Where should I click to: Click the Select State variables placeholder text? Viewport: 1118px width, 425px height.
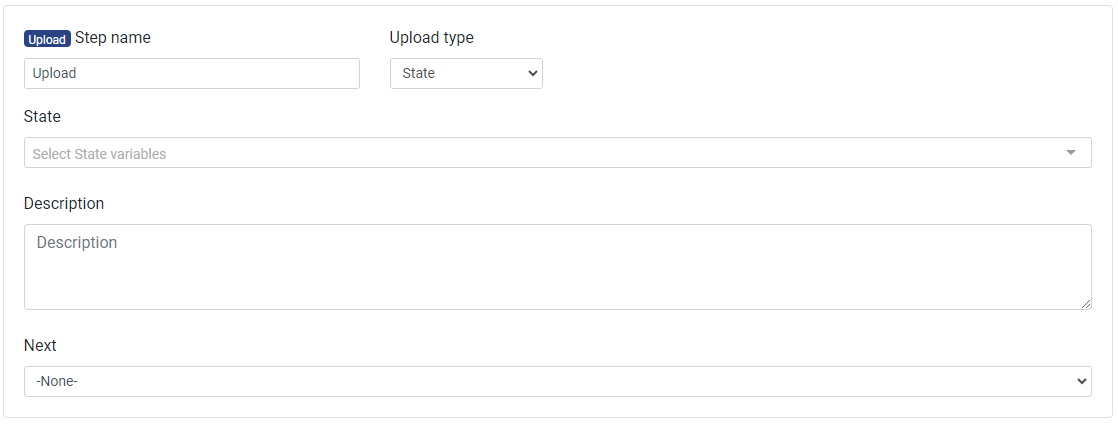99,154
